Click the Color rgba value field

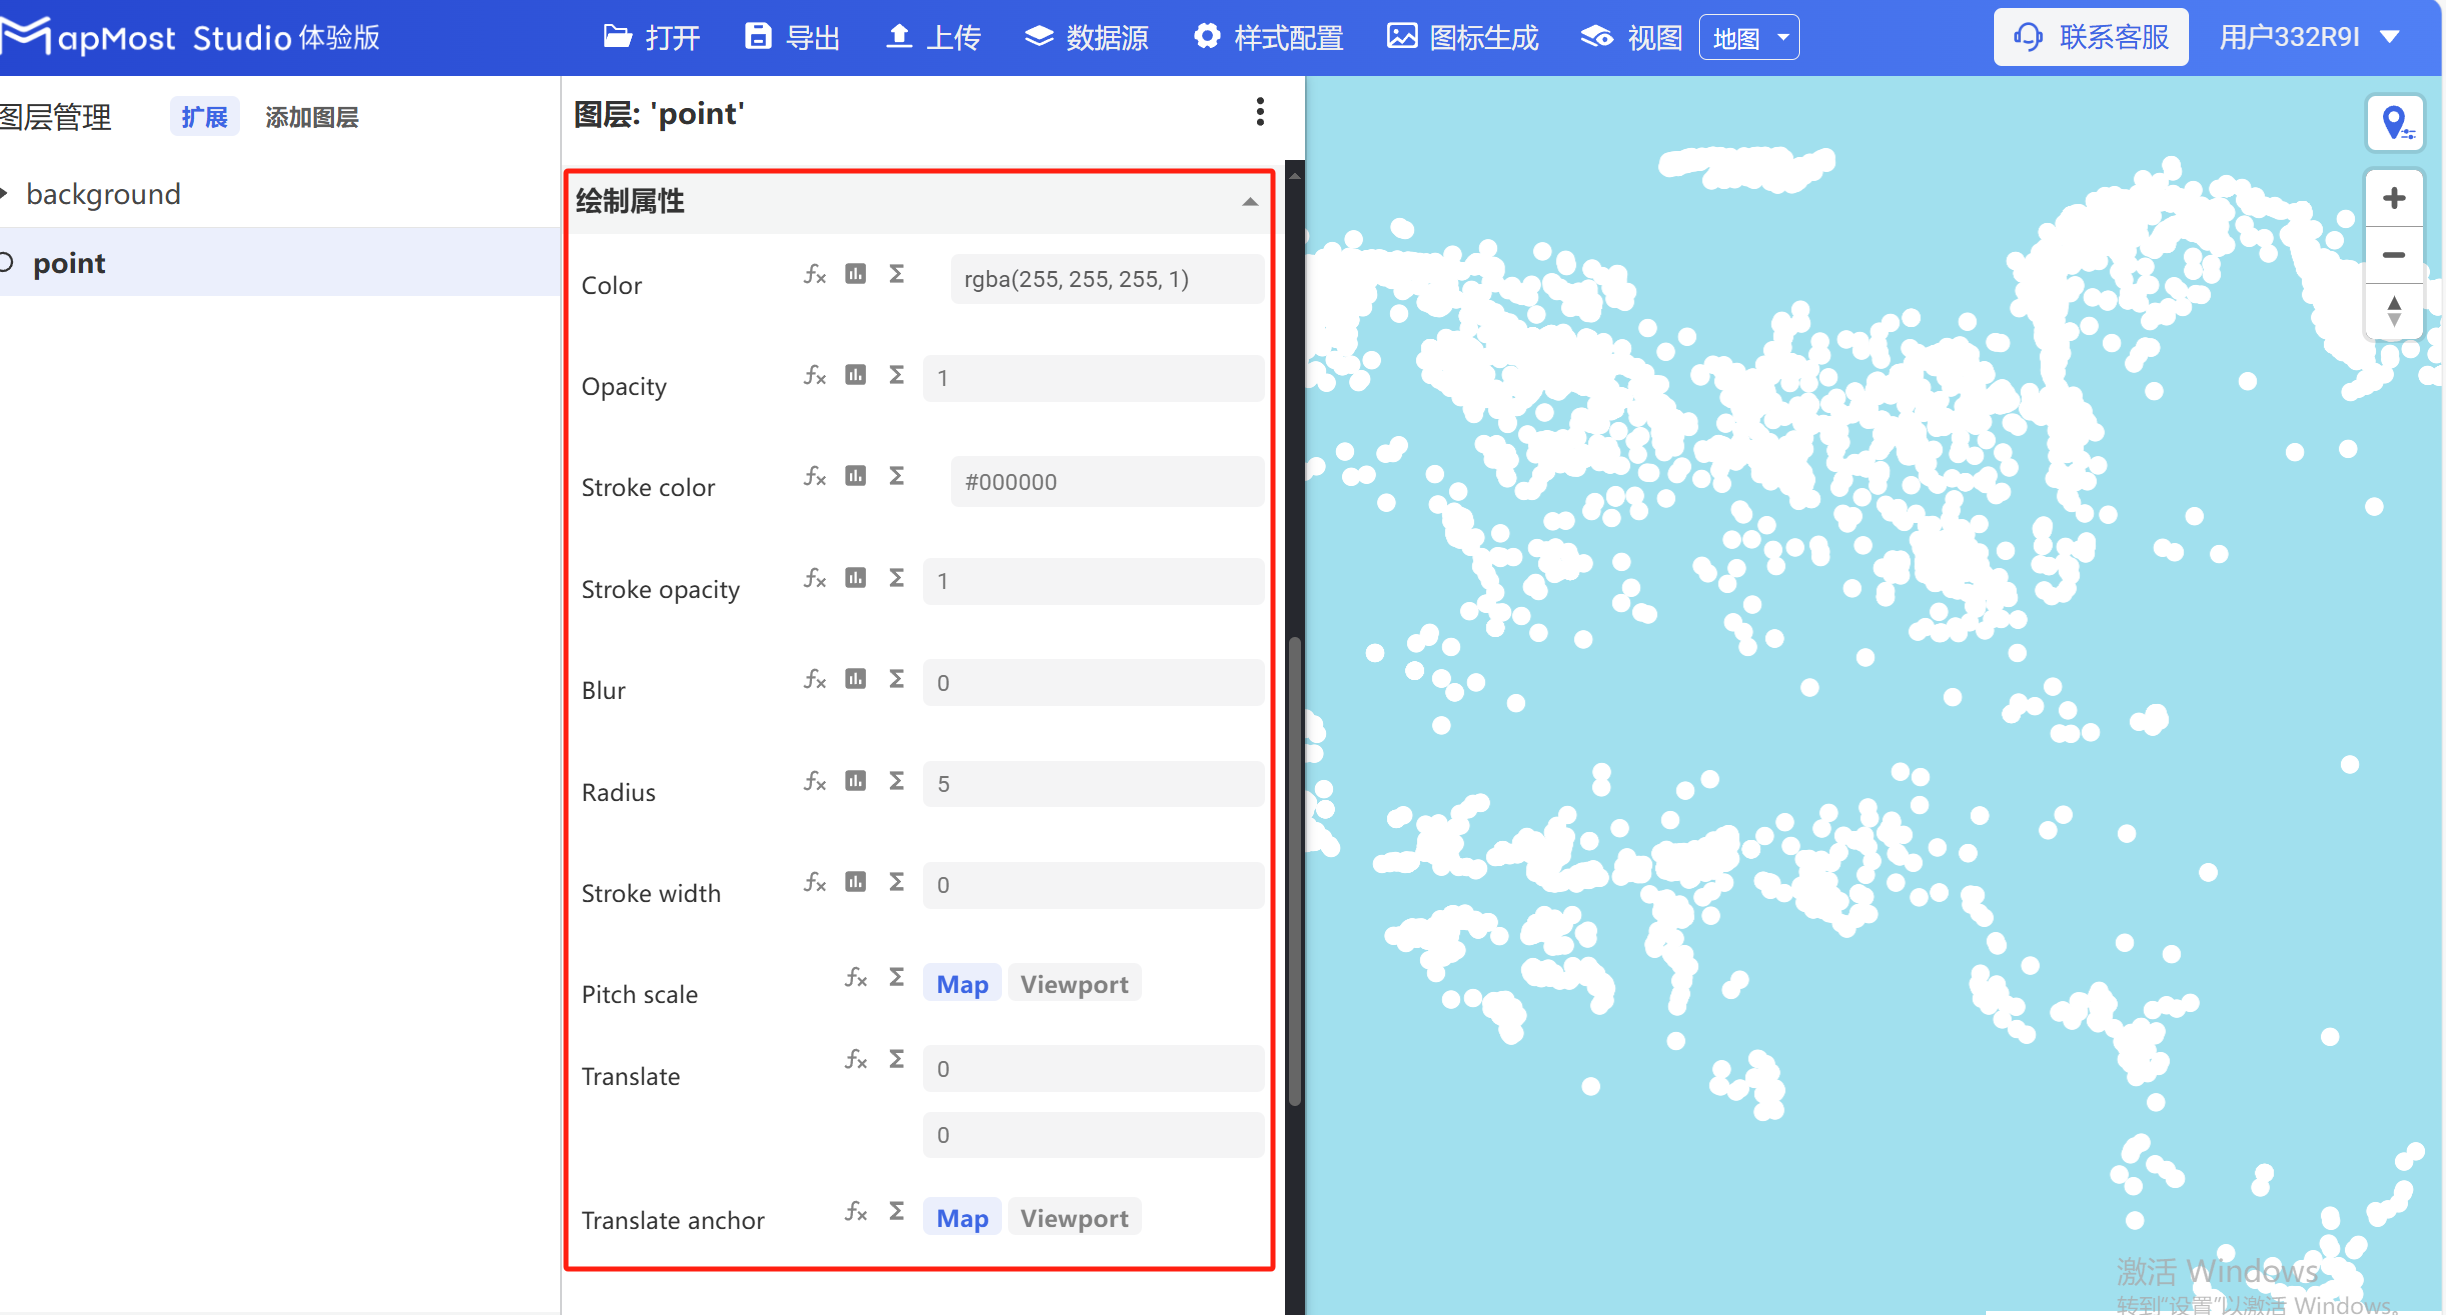click(x=1105, y=279)
